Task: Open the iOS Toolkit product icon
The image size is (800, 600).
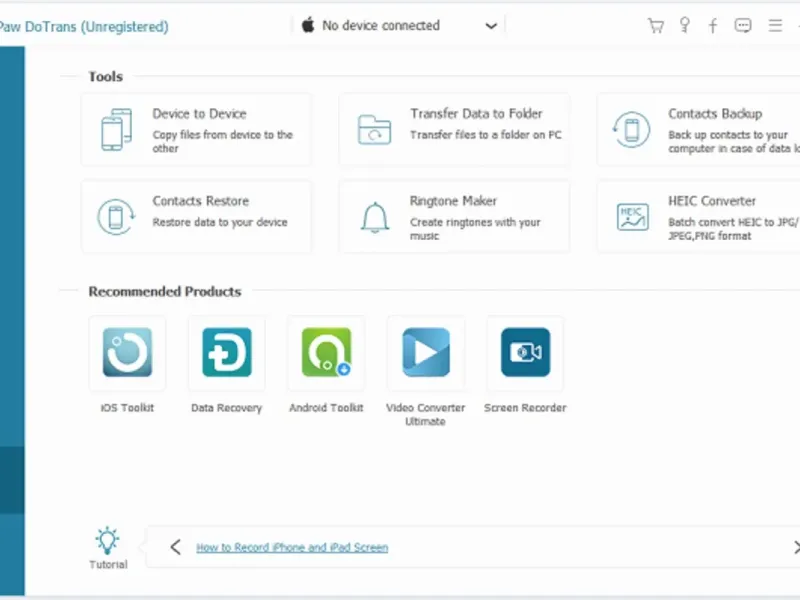Action: (127, 352)
